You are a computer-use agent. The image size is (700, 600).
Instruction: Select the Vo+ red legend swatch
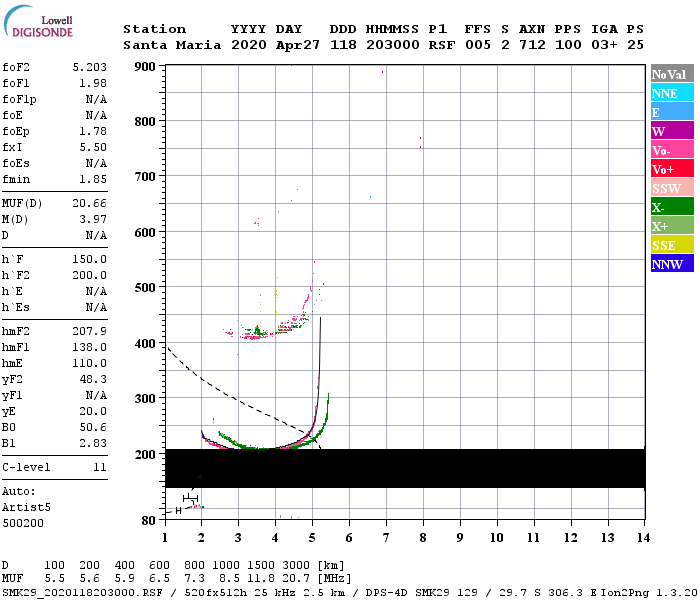(x=672, y=169)
